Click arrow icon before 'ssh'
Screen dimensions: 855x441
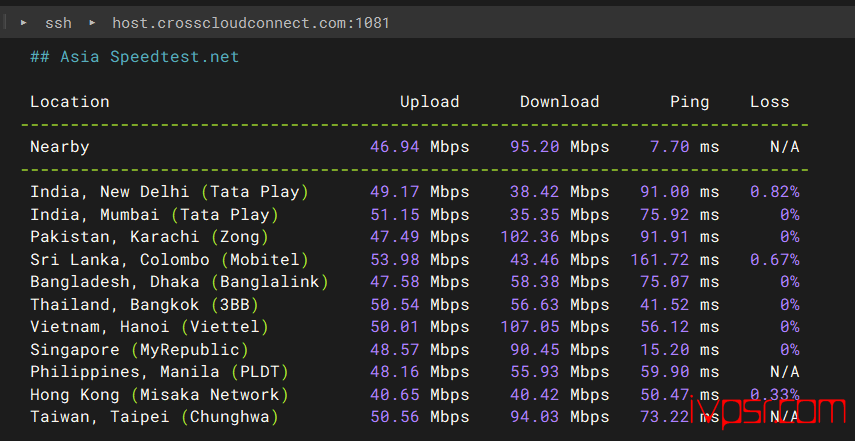point(23,23)
